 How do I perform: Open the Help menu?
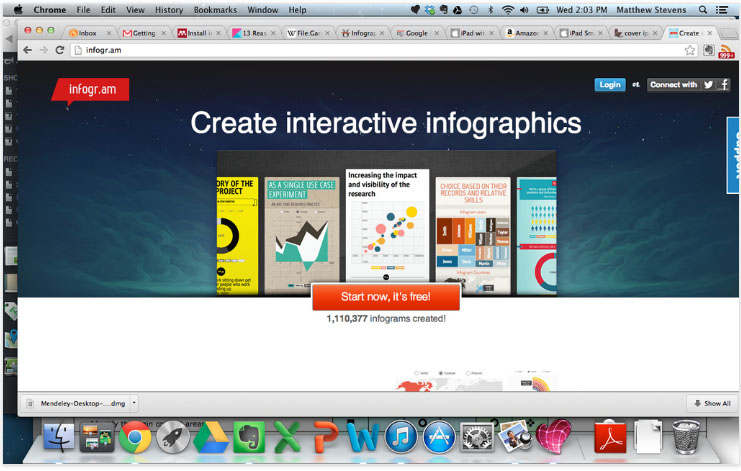click(297, 9)
